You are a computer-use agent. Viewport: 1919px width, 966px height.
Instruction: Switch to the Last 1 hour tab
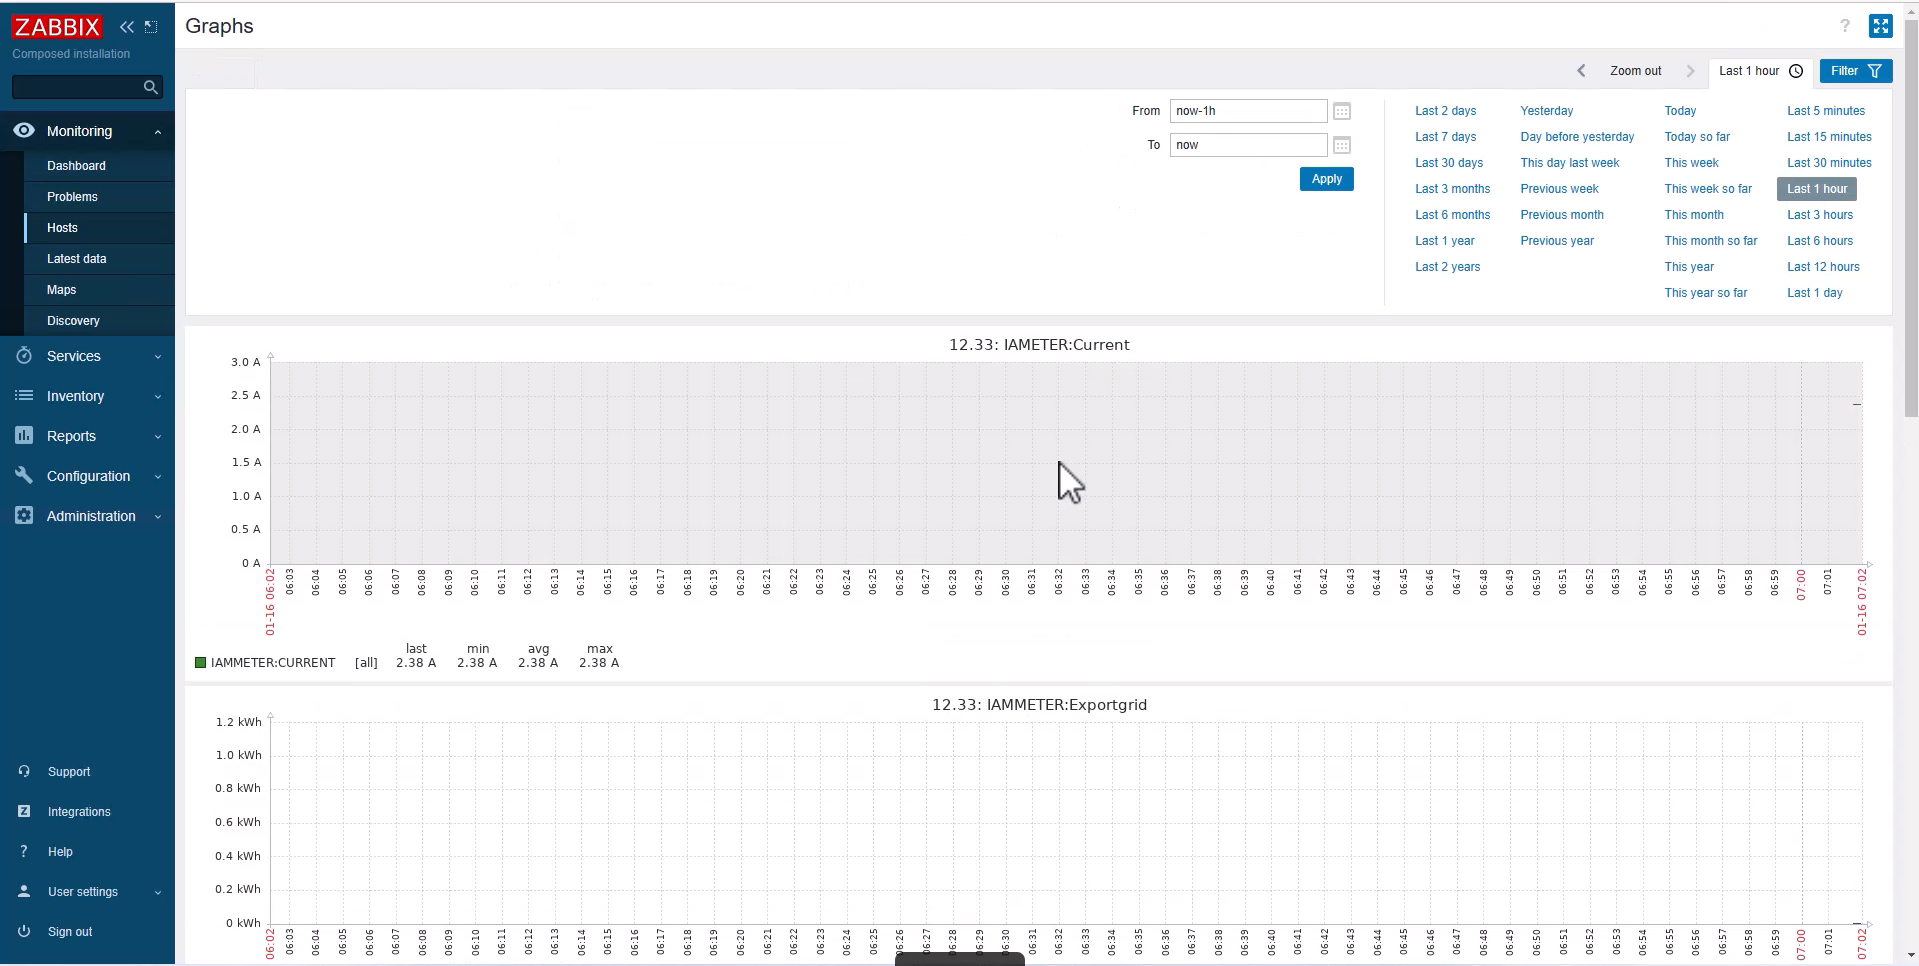1759,71
